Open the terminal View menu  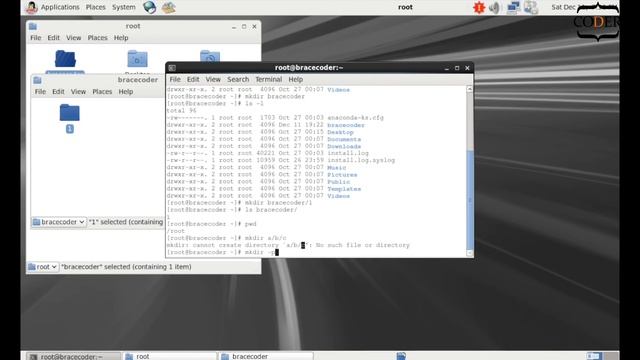[x=213, y=80]
